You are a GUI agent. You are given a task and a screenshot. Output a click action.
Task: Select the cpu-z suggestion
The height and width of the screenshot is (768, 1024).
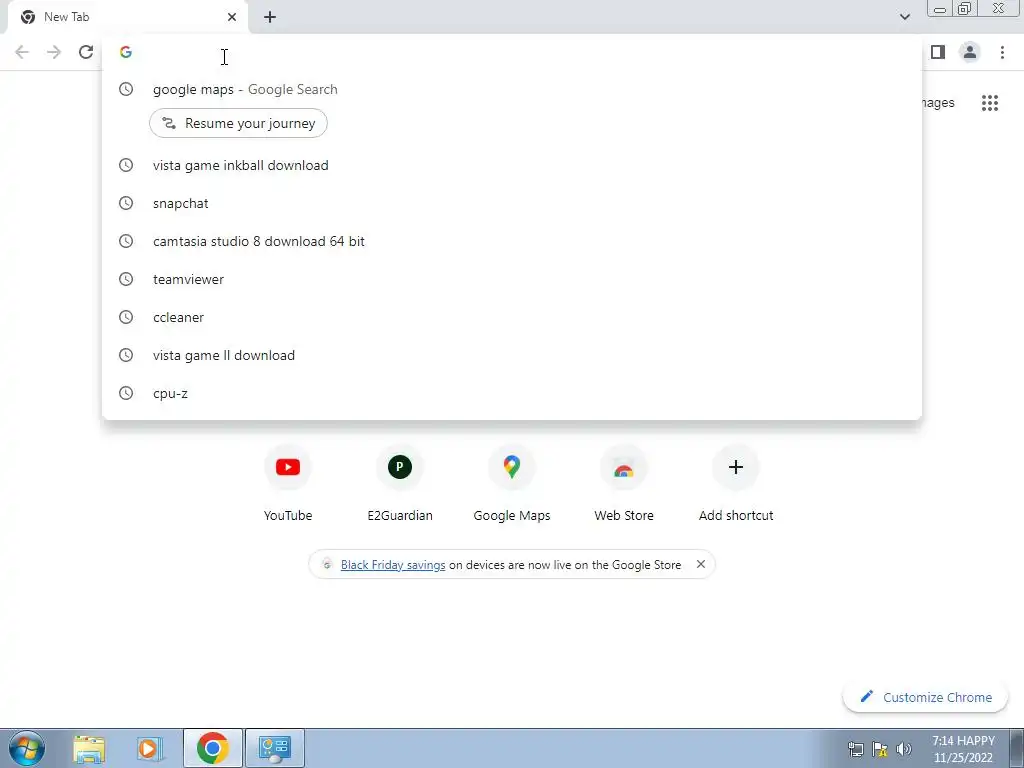click(x=511, y=393)
